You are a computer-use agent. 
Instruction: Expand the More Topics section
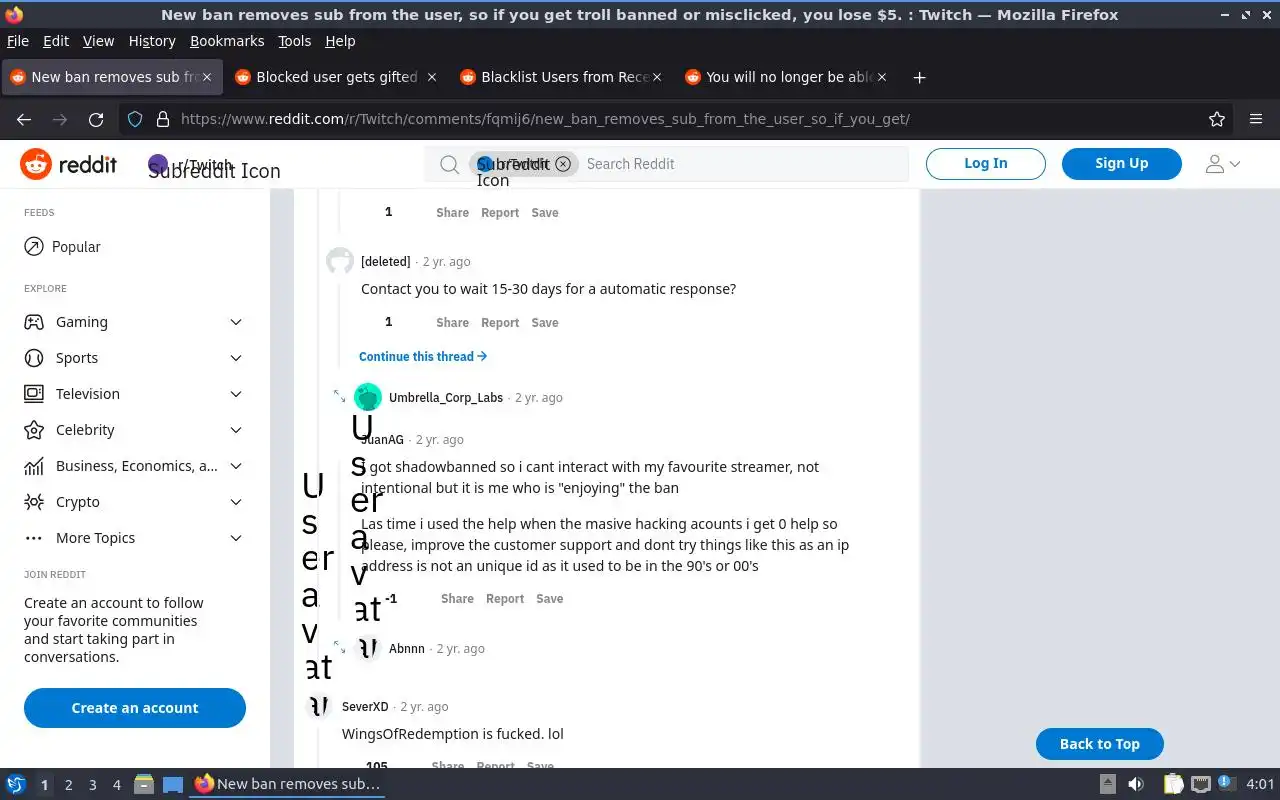click(x=134, y=538)
